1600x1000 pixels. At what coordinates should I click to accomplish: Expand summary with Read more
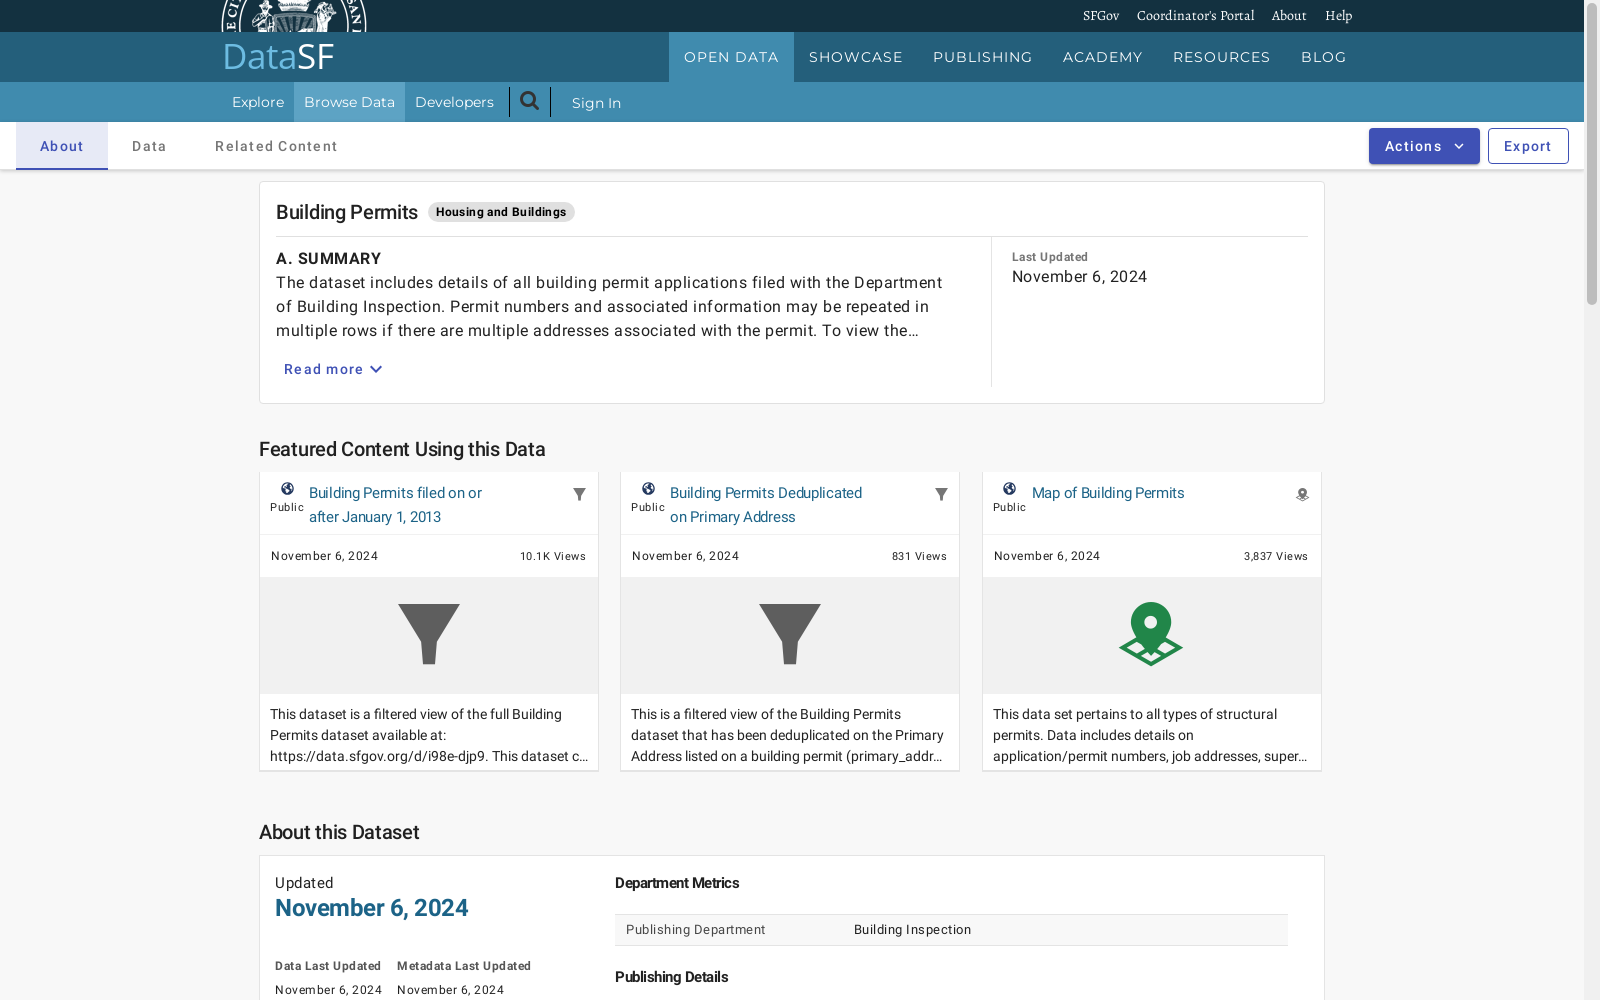(x=333, y=369)
